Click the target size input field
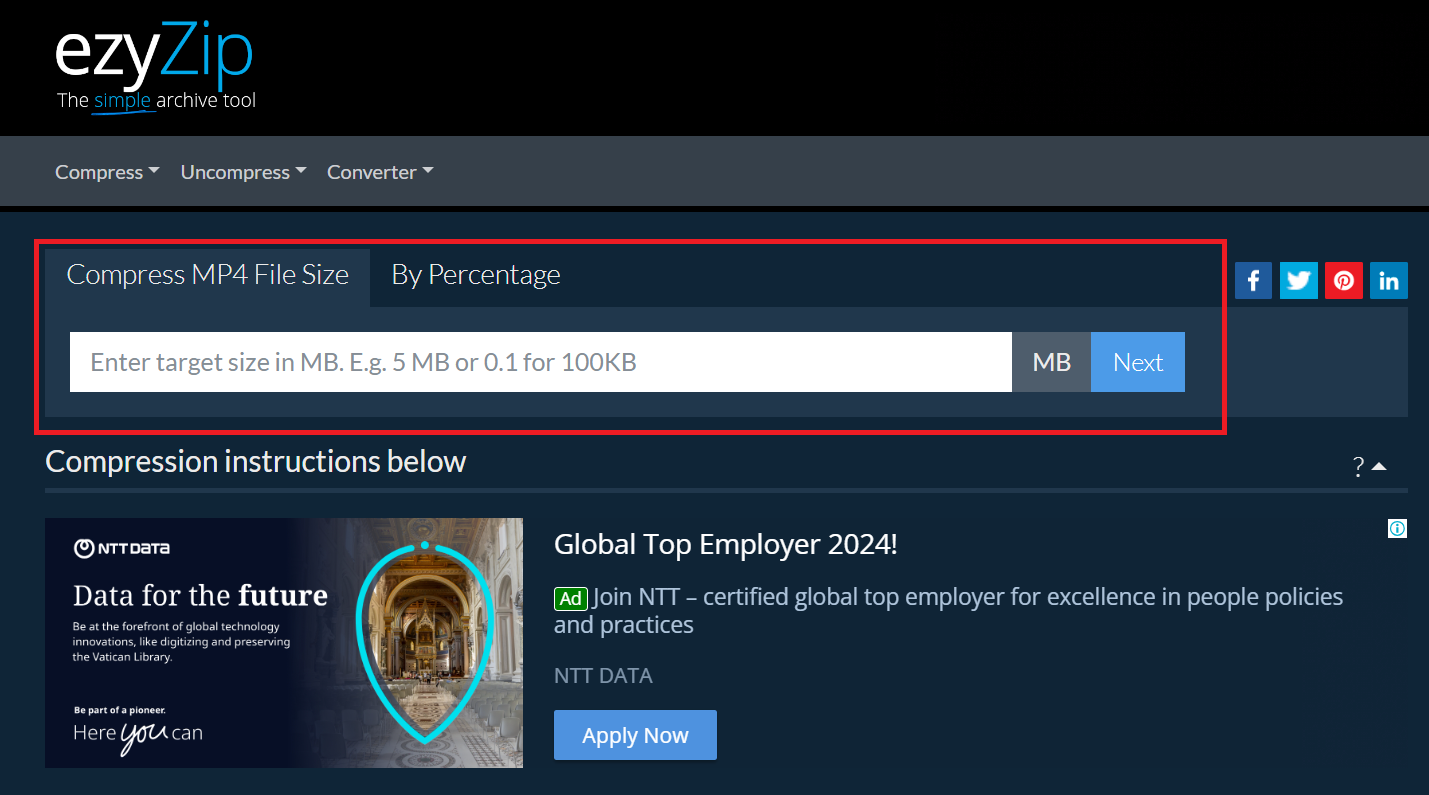 [540, 361]
